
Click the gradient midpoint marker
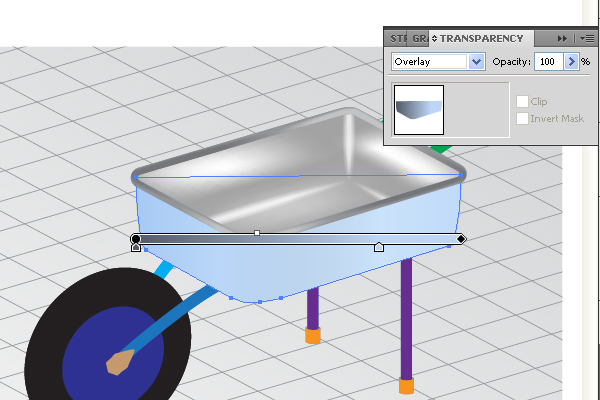(x=257, y=233)
